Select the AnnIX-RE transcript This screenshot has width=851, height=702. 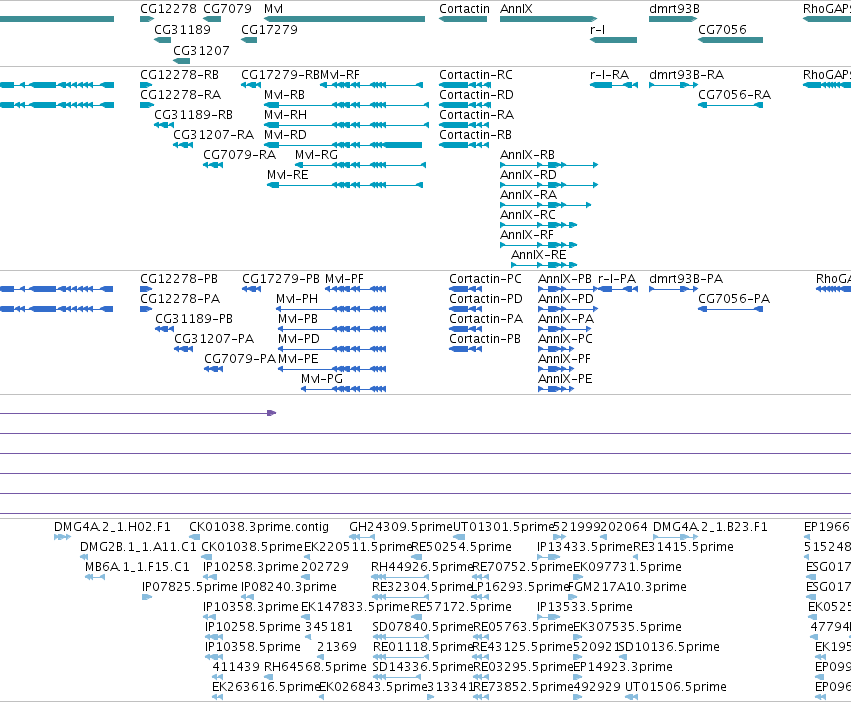[544, 265]
